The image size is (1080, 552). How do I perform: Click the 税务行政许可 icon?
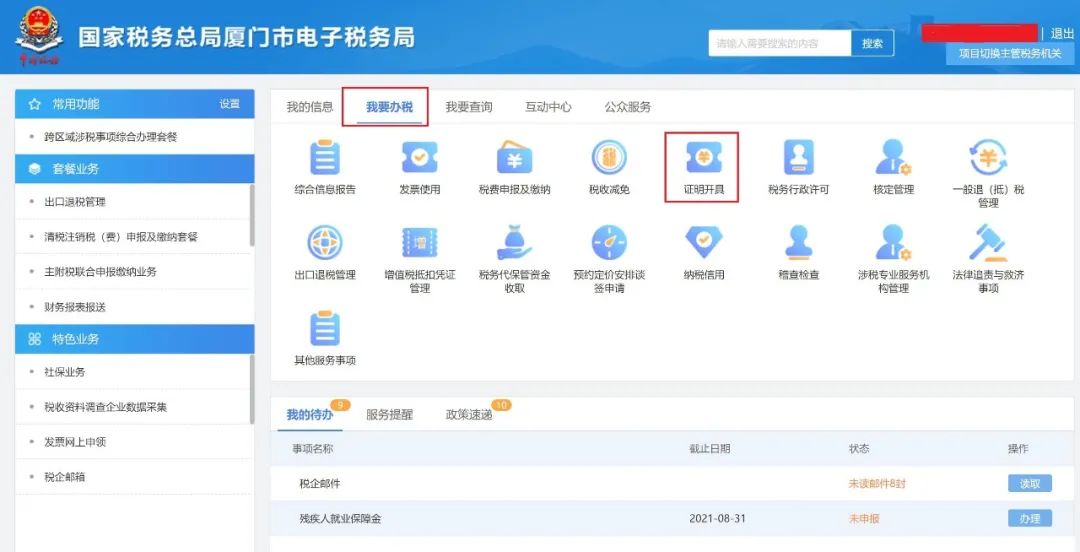click(798, 159)
